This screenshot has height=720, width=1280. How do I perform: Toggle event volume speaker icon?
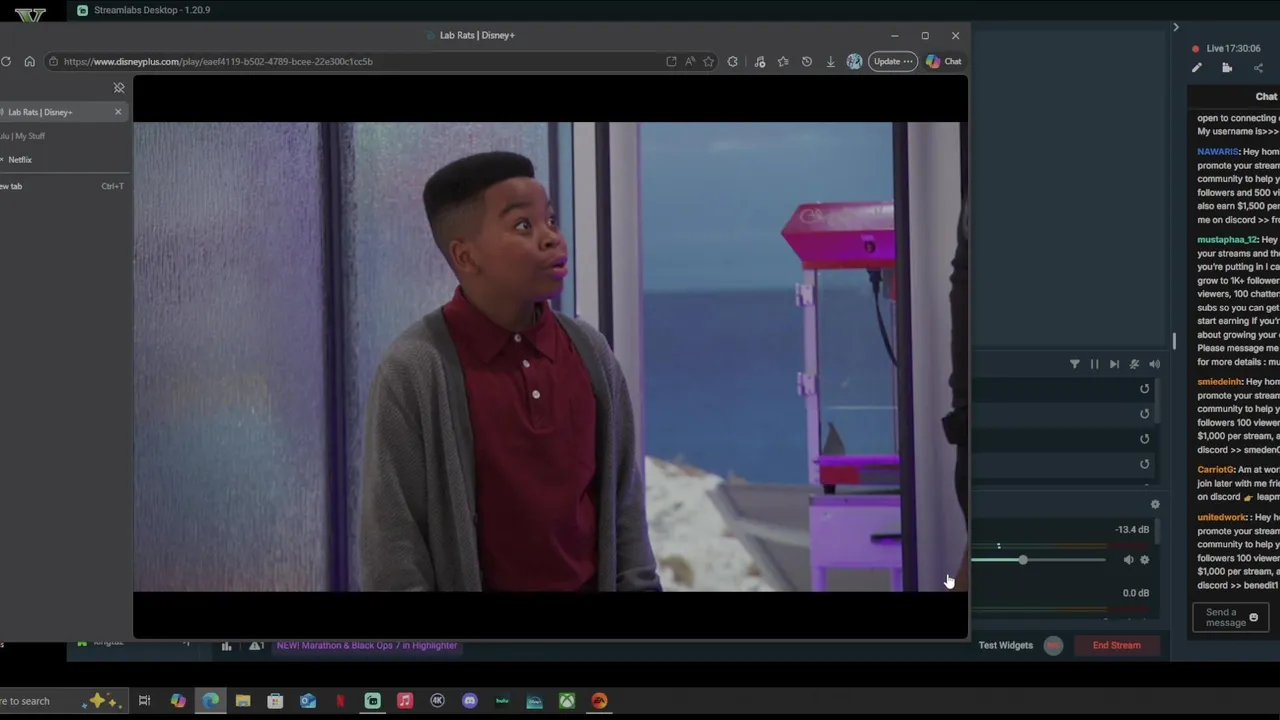point(1154,364)
